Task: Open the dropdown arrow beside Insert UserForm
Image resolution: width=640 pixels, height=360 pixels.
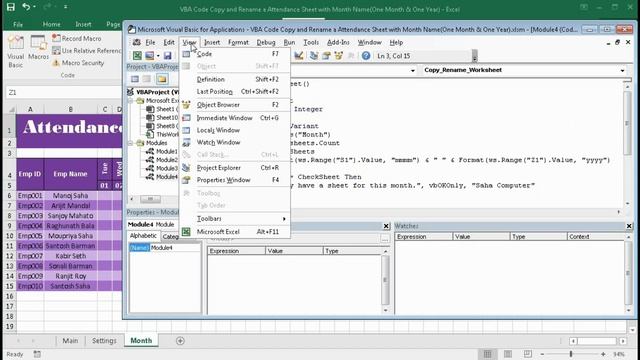Action: (158, 56)
